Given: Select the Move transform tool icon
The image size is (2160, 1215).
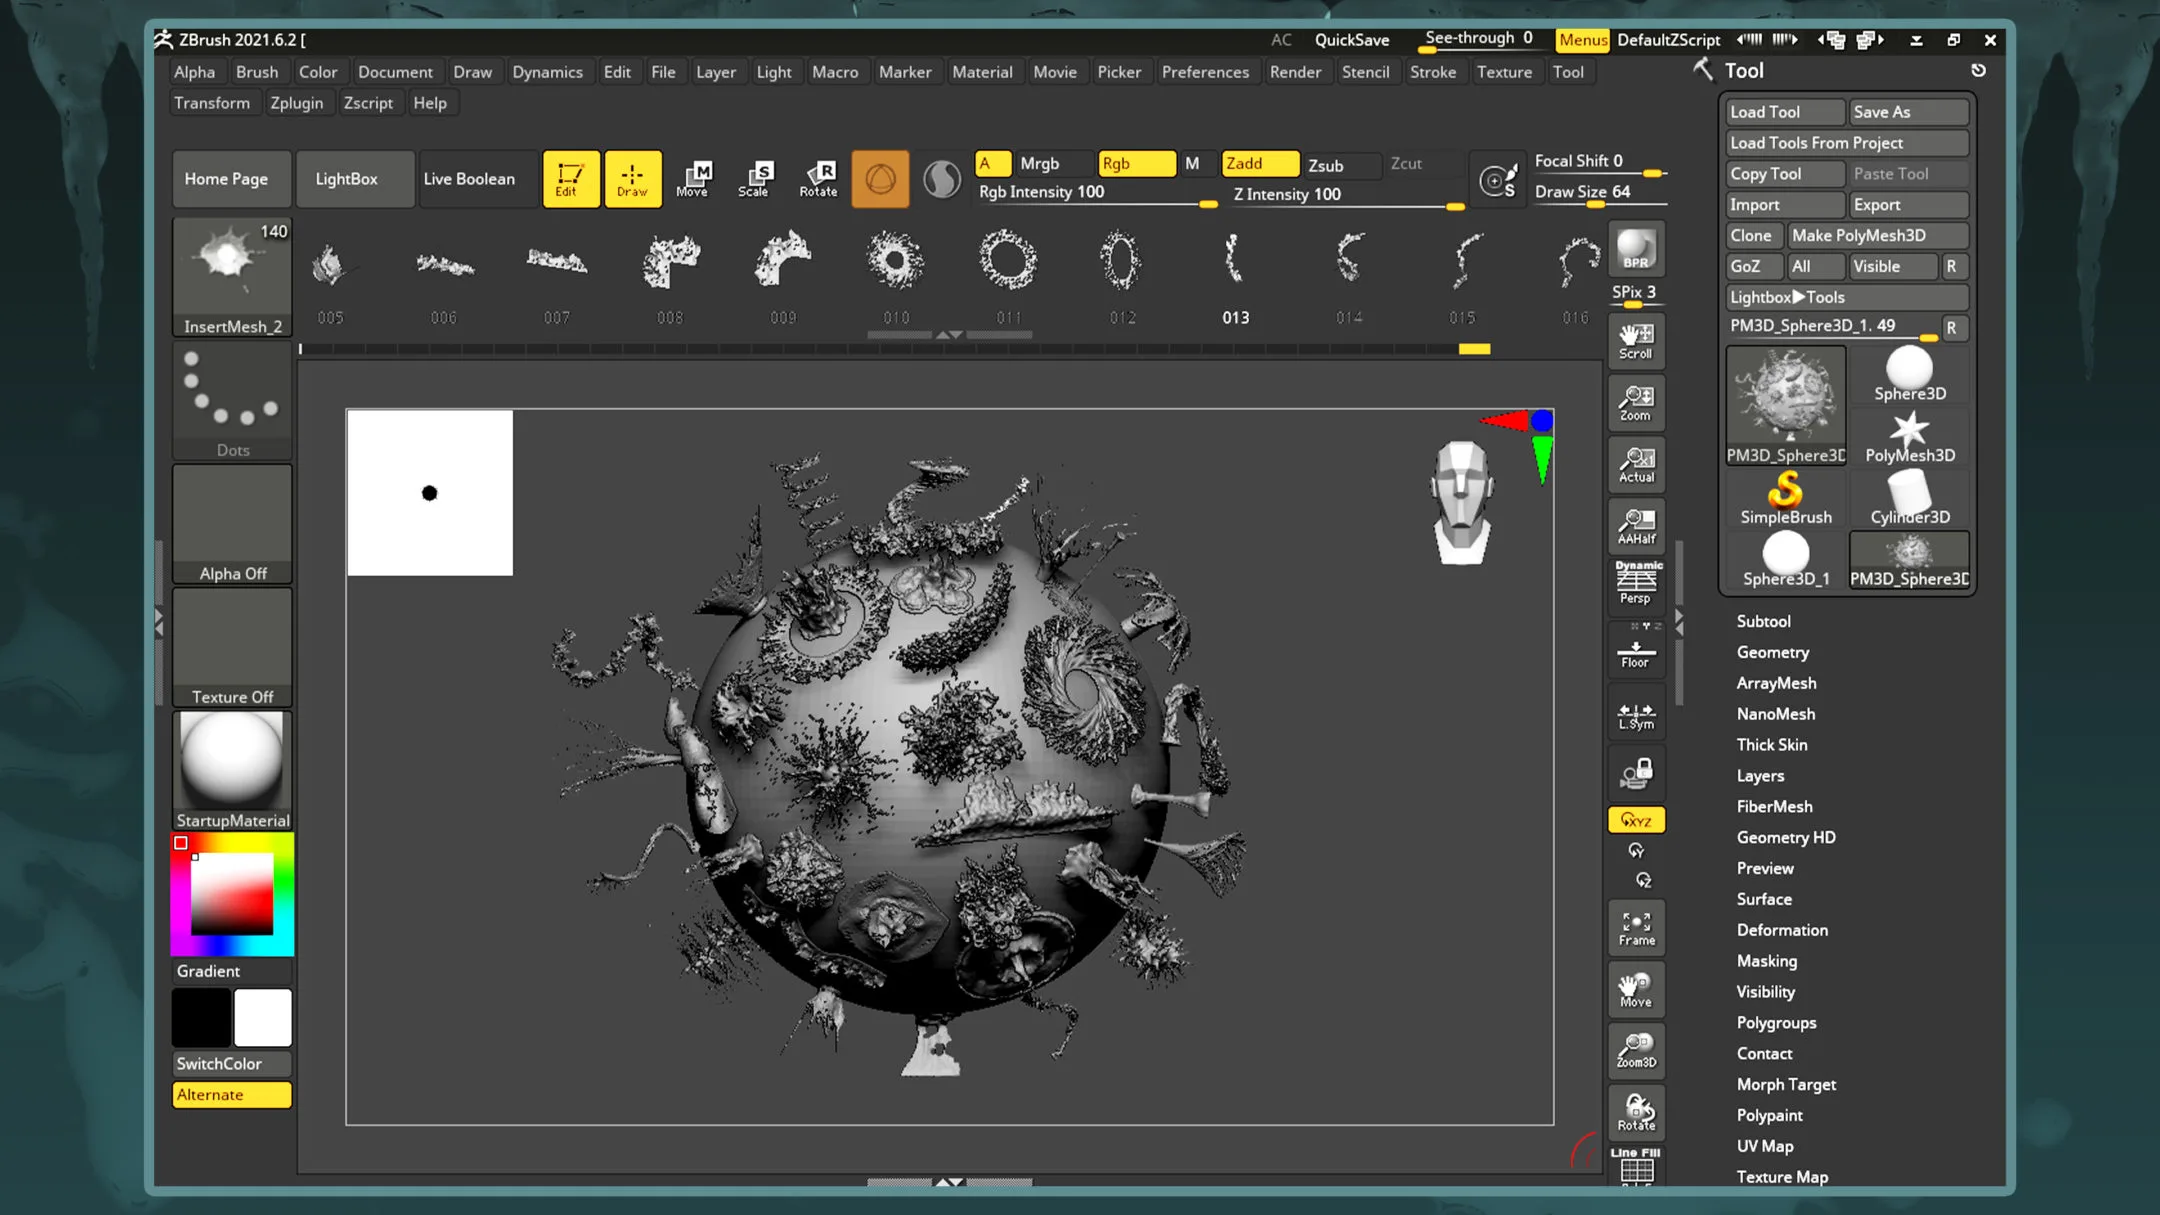Looking at the screenshot, I should pyautogui.click(x=692, y=178).
